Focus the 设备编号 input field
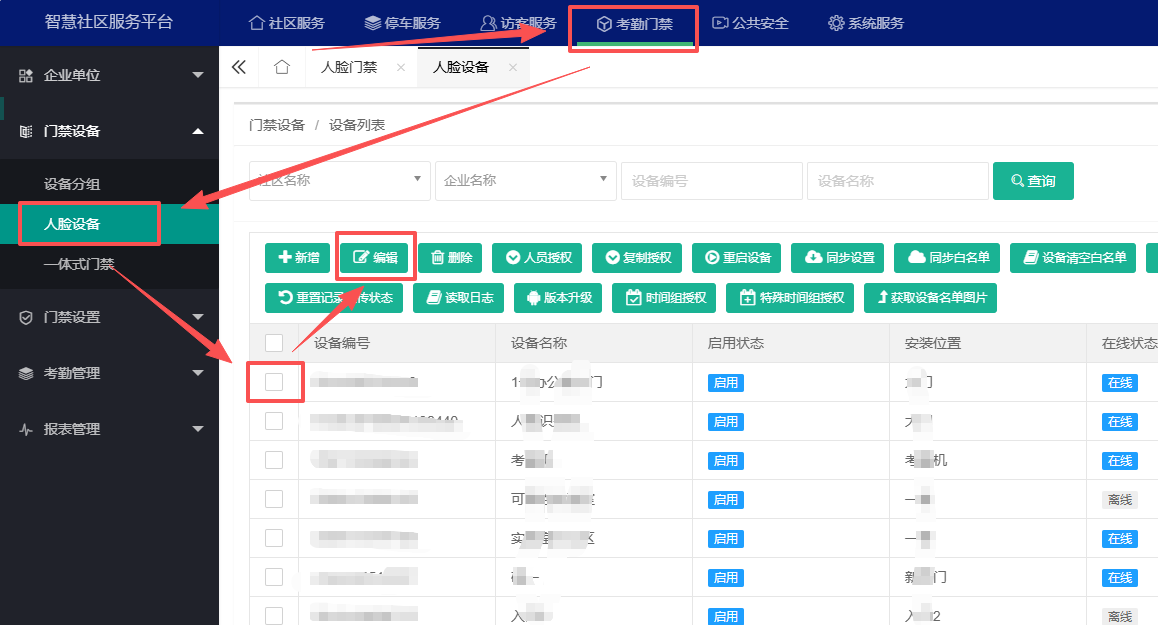The height and width of the screenshot is (625, 1158). (x=712, y=181)
